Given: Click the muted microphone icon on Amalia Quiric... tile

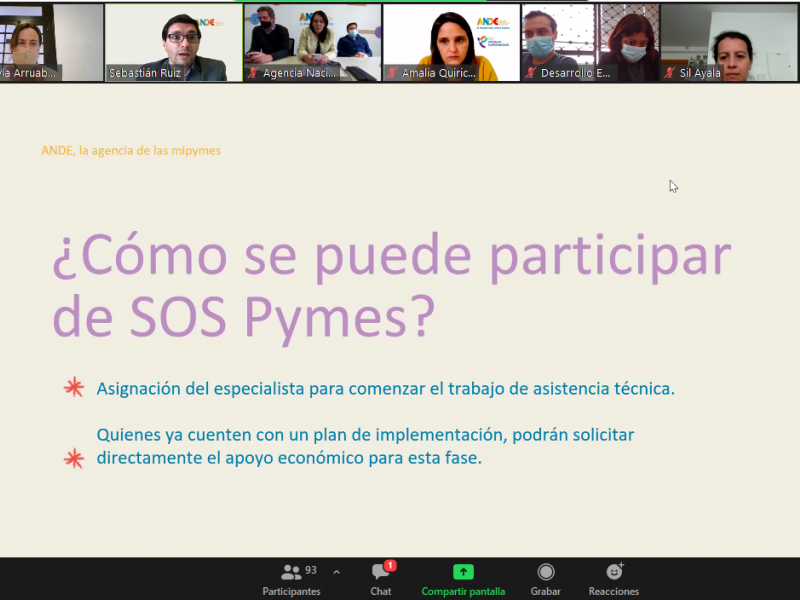Looking at the screenshot, I should (x=392, y=72).
